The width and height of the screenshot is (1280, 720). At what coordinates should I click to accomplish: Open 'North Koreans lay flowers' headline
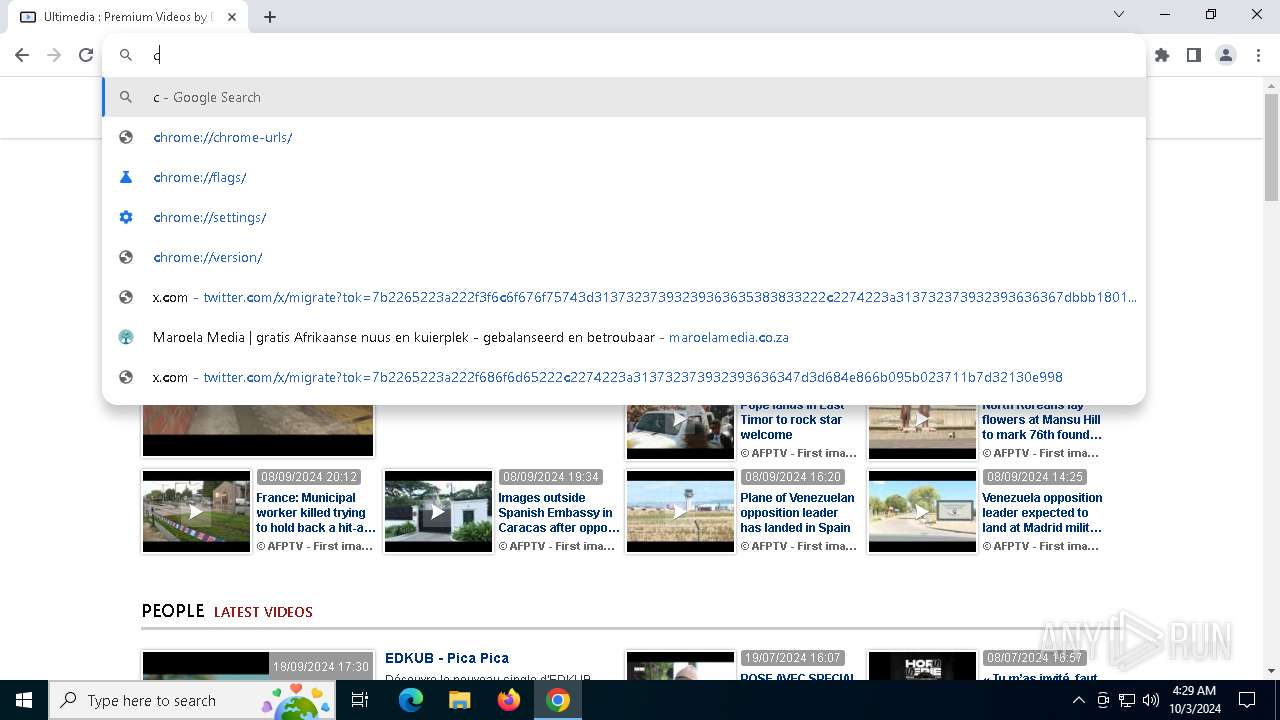tap(1042, 420)
